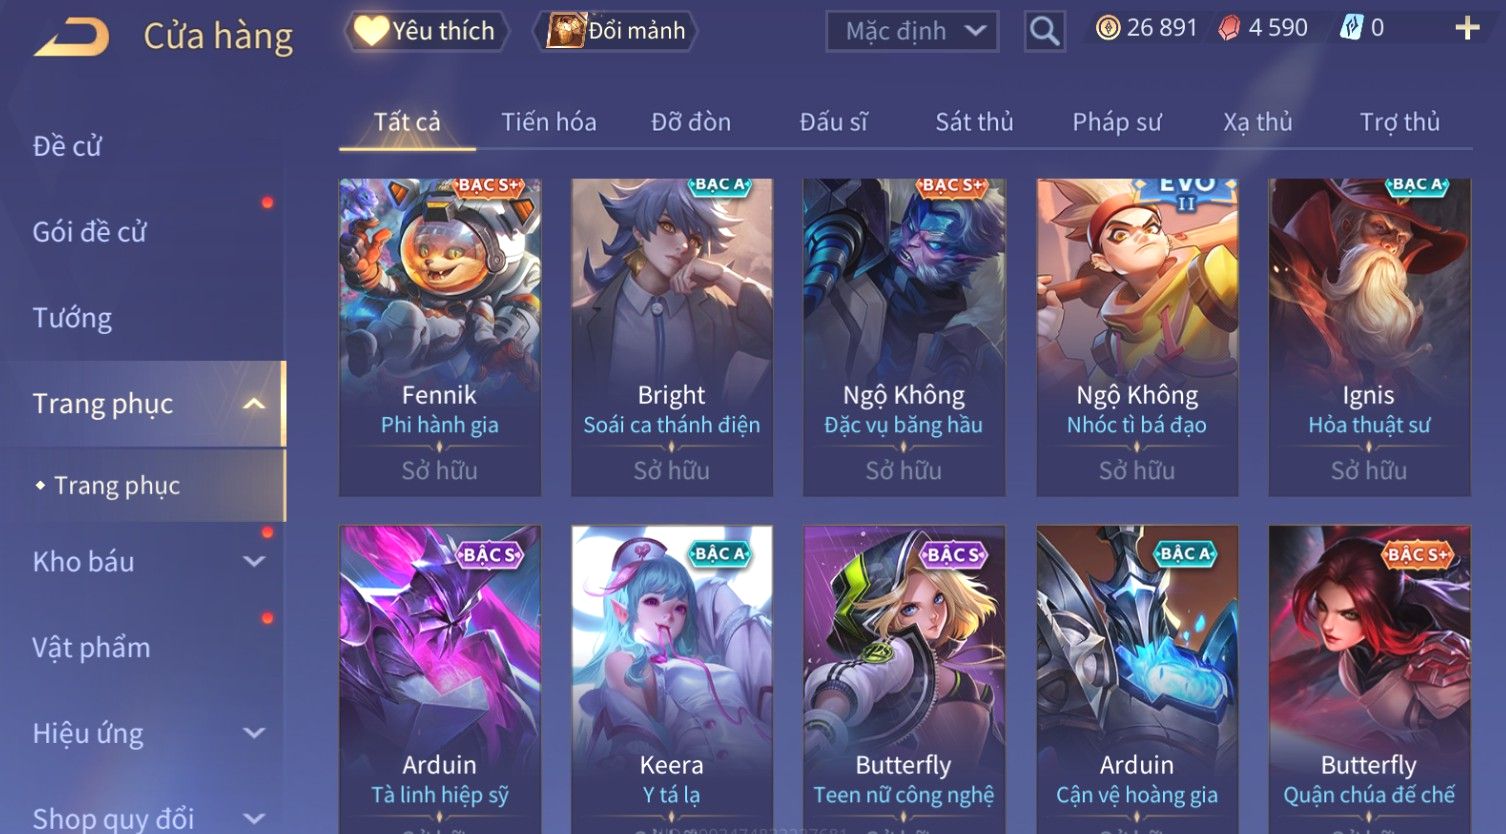Select Fennik Phi hành gia skin card
Image resolution: width=1506 pixels, height=834 pixels.
(440, 337)
